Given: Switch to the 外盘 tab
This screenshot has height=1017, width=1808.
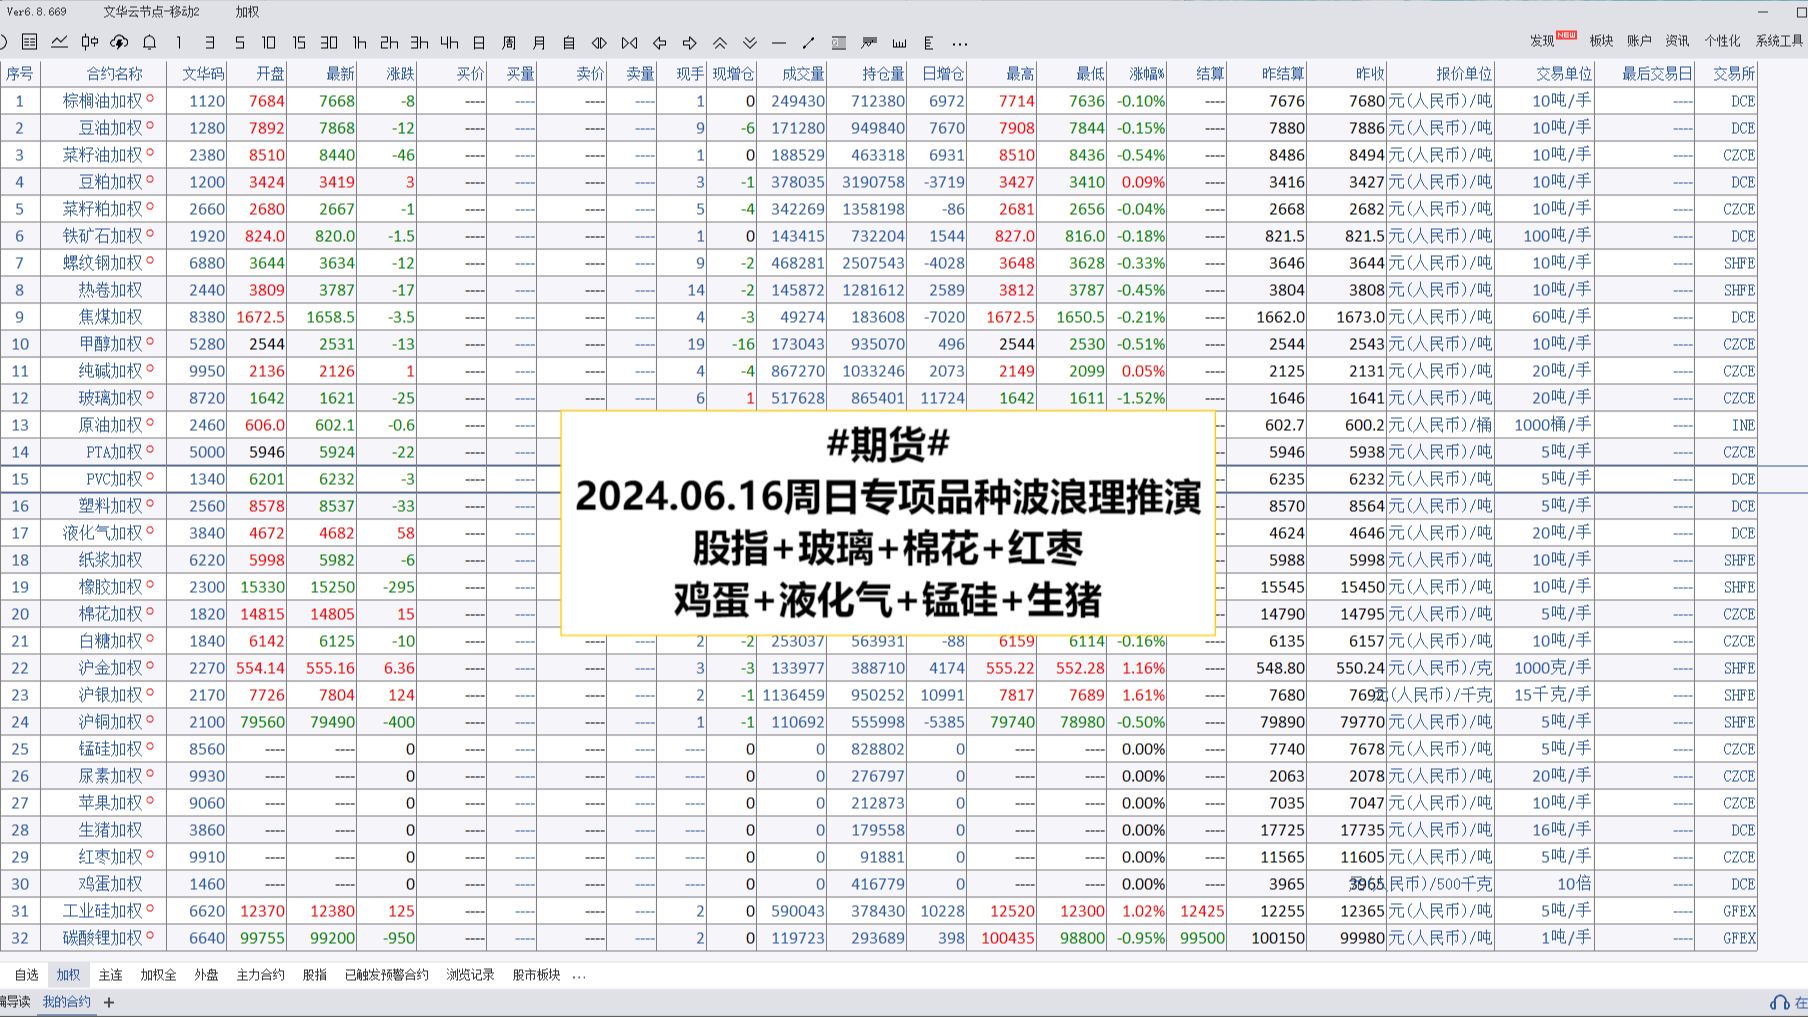Looking at the screenshot, I should pyautogui.click(x=206, y=975).
